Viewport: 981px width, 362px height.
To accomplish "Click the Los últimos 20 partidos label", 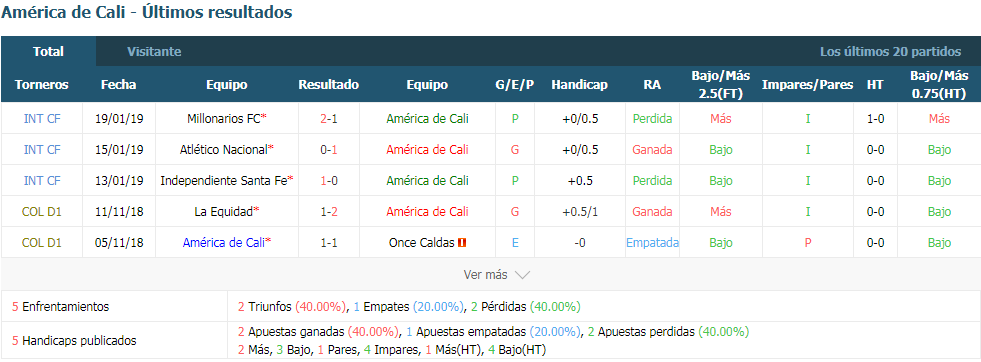I will (x=890, y=52).
